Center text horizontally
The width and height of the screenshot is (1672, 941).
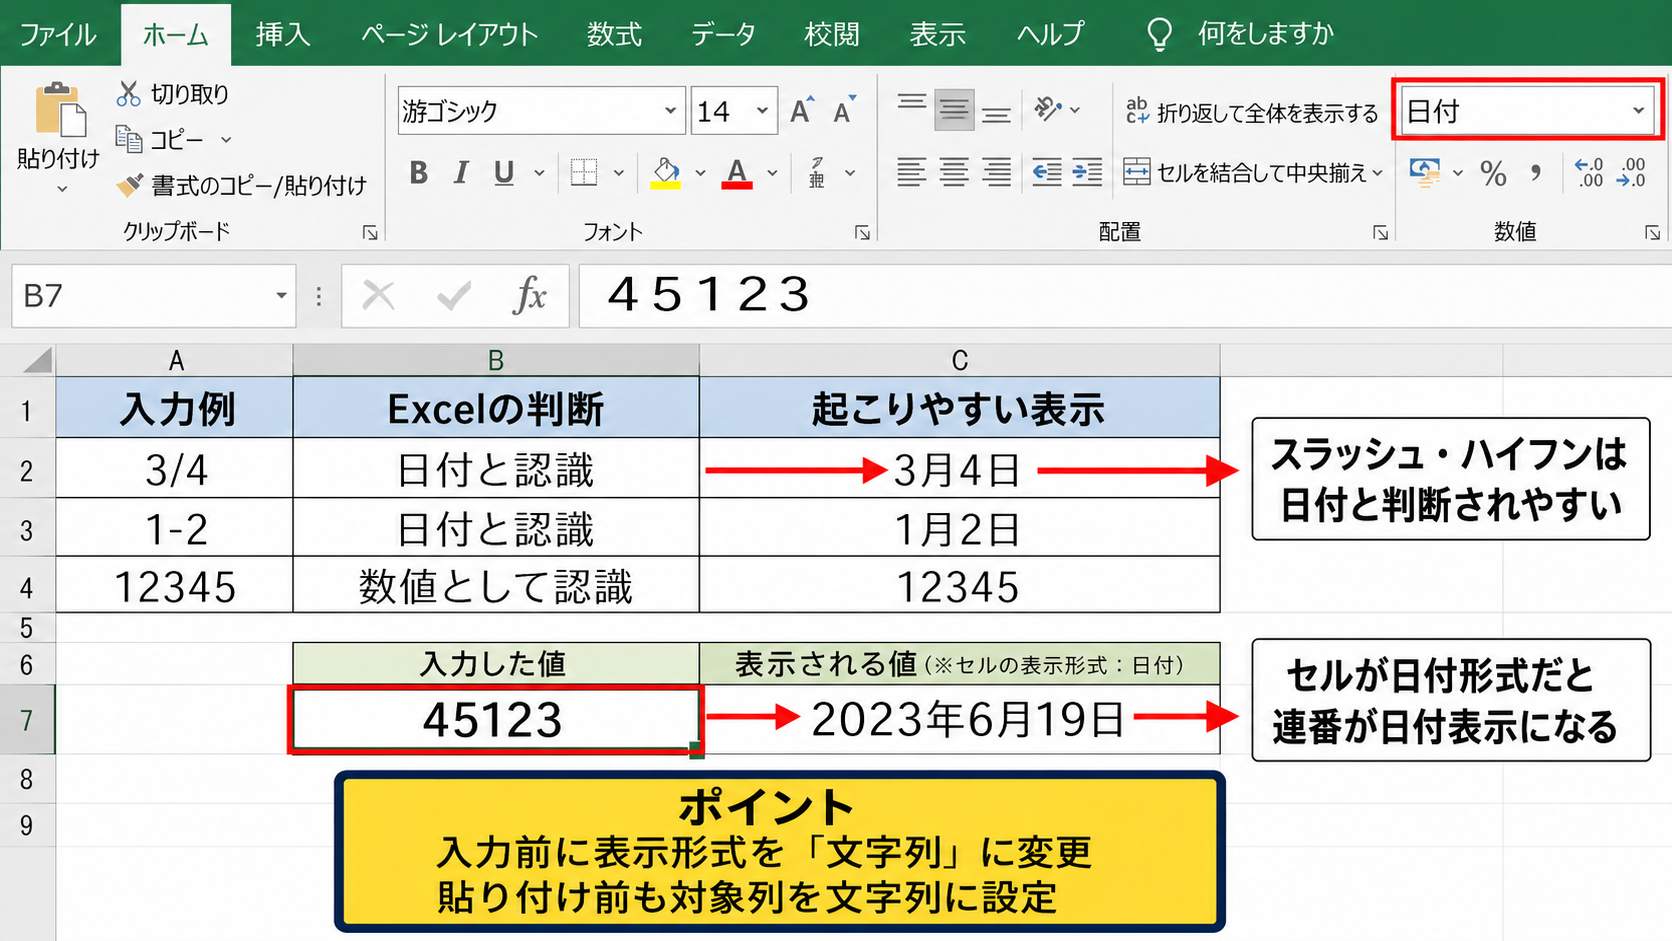[x=954, y=172]
